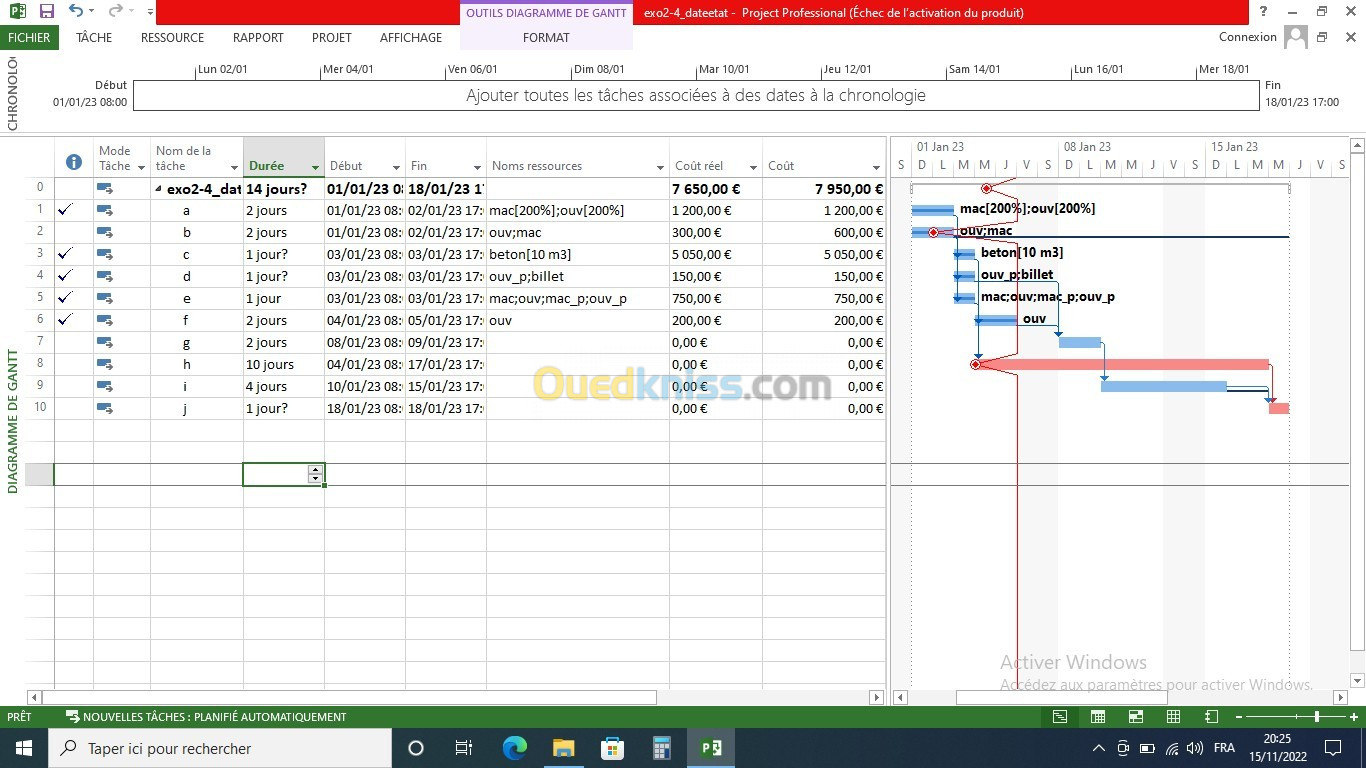Click the timeline 'Ajouter toutes les tâches' placeholder
The image size is (1366, 768).
(x=696, y=96)
